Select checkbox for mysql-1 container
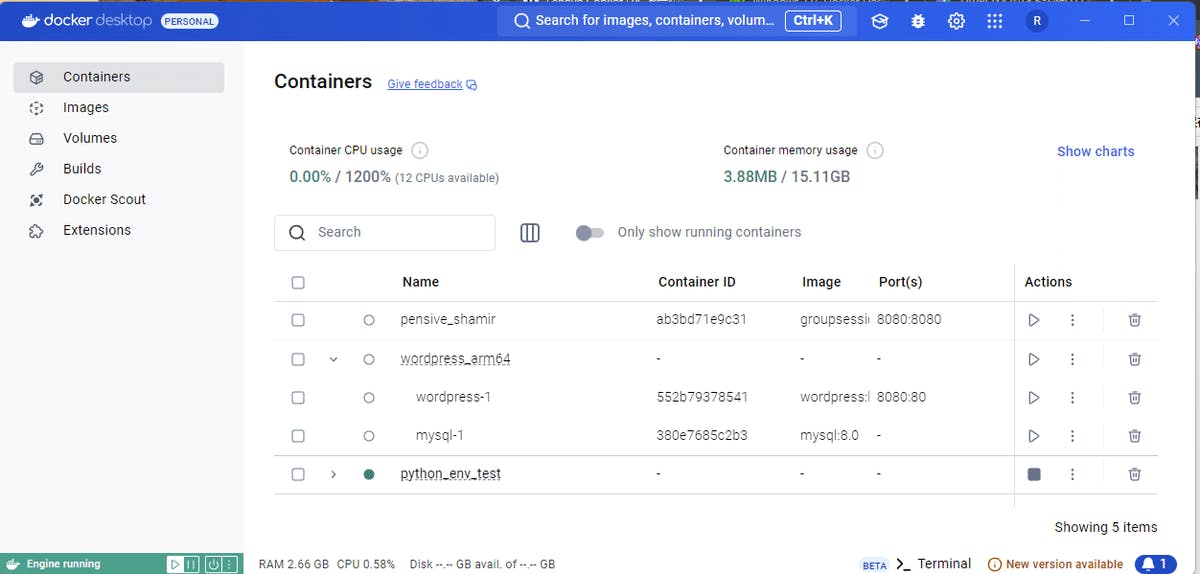Viewport: 1200px width, 574px height. tap(298, 436)
